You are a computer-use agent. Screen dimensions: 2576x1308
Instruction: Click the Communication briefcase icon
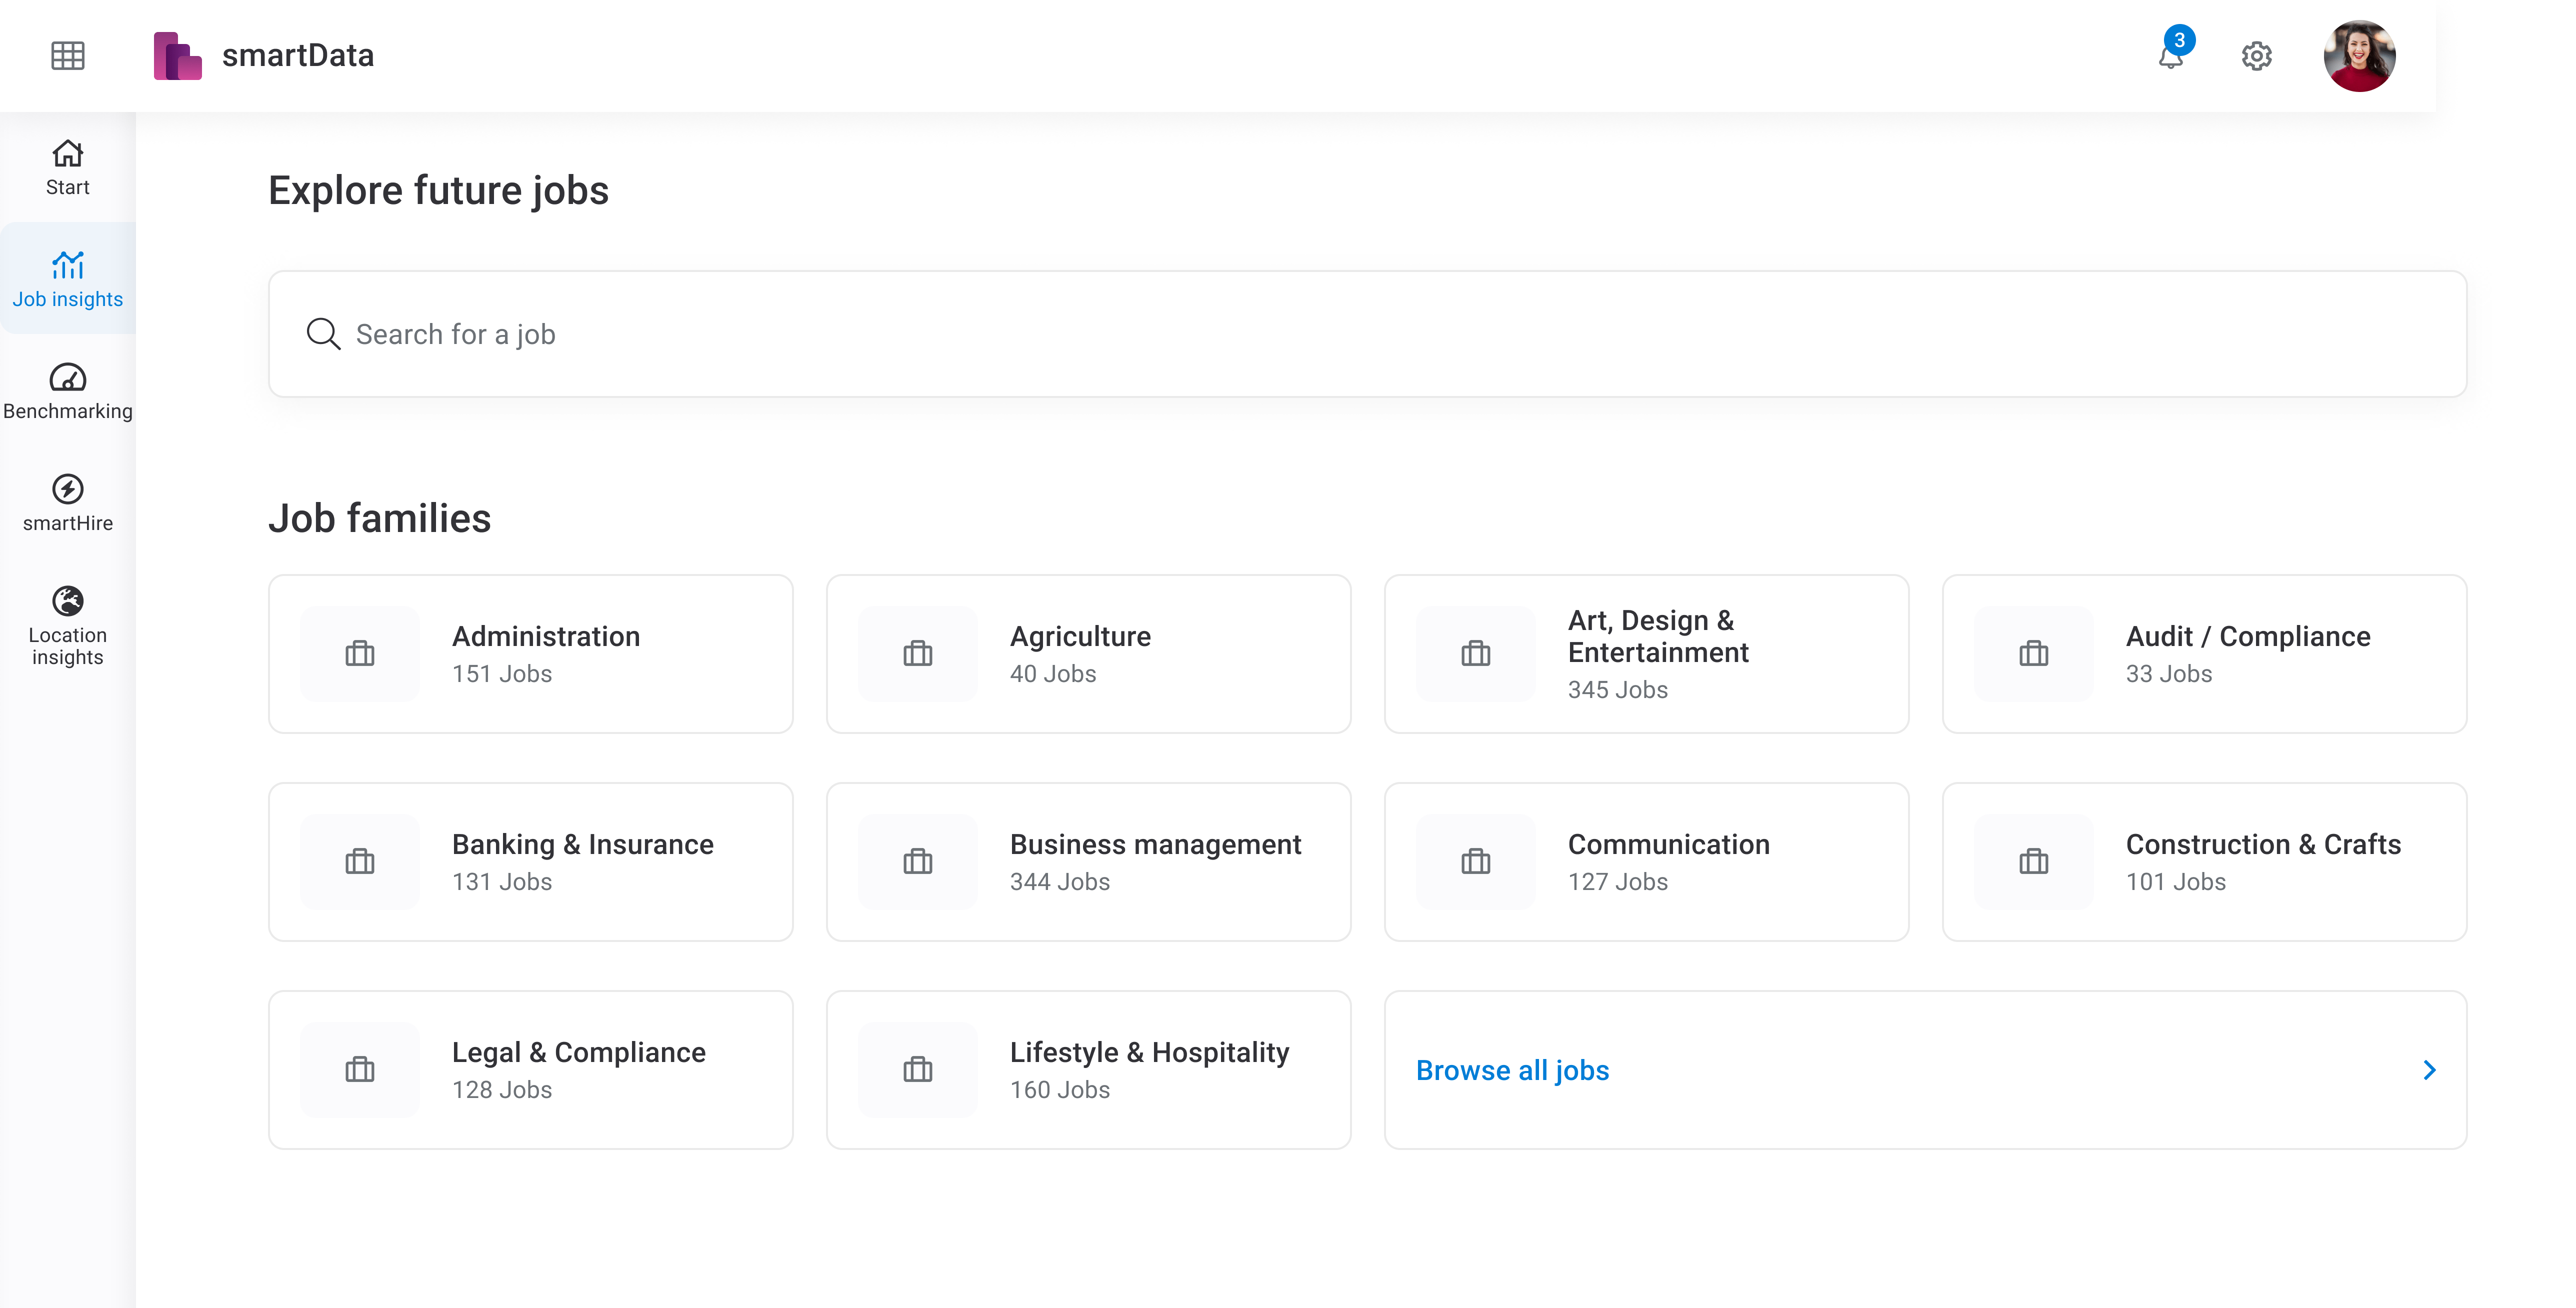click(1476, 862)
